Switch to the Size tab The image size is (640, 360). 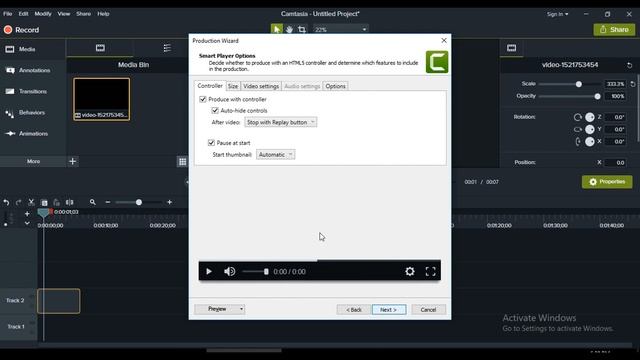coord(233,86)
